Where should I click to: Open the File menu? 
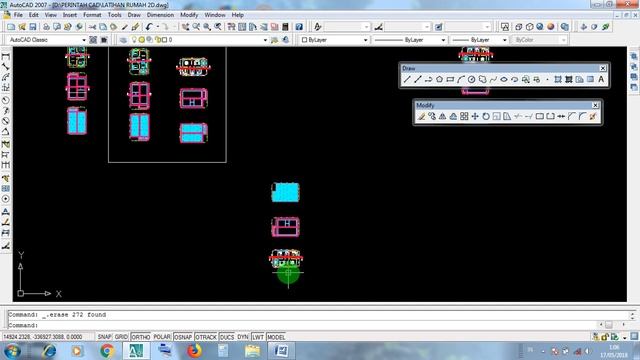(x=18, y=15)
